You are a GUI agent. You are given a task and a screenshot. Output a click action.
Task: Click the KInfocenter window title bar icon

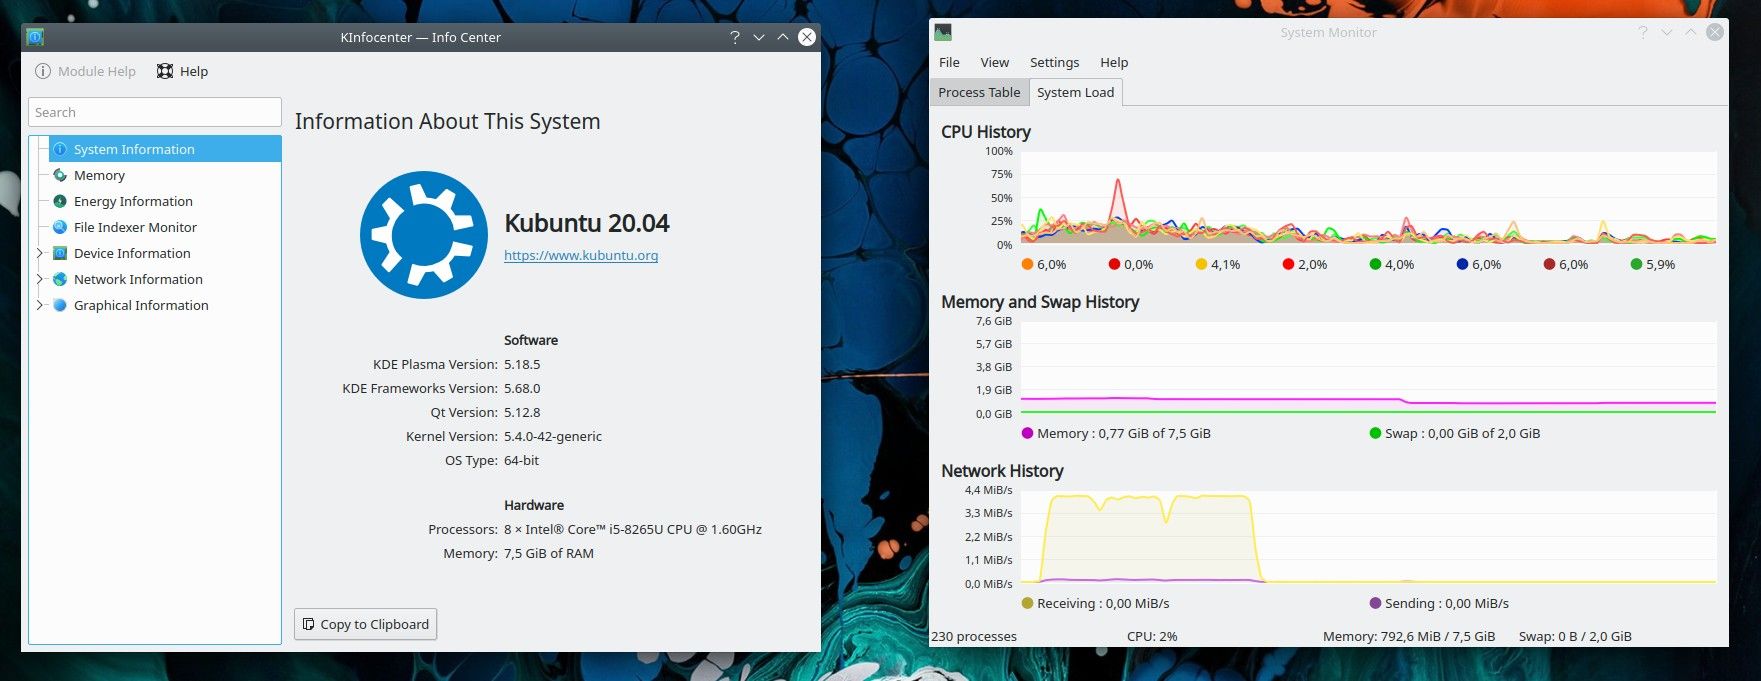click(x=35, y=37)
